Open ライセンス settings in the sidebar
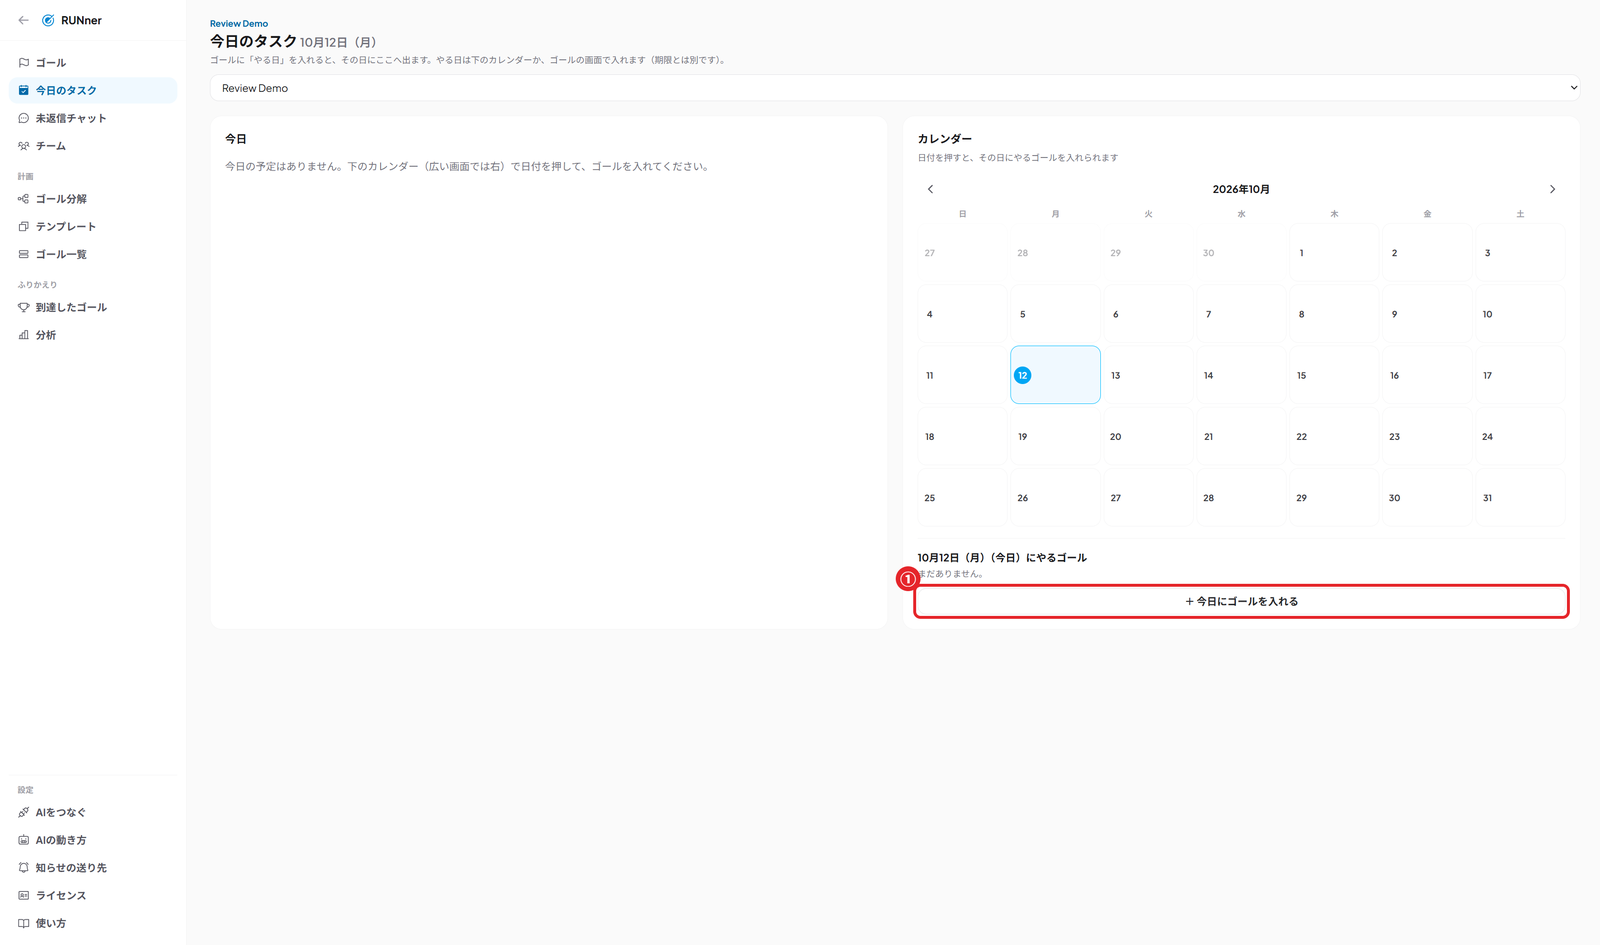The image size is (1600, 945). 93,895
